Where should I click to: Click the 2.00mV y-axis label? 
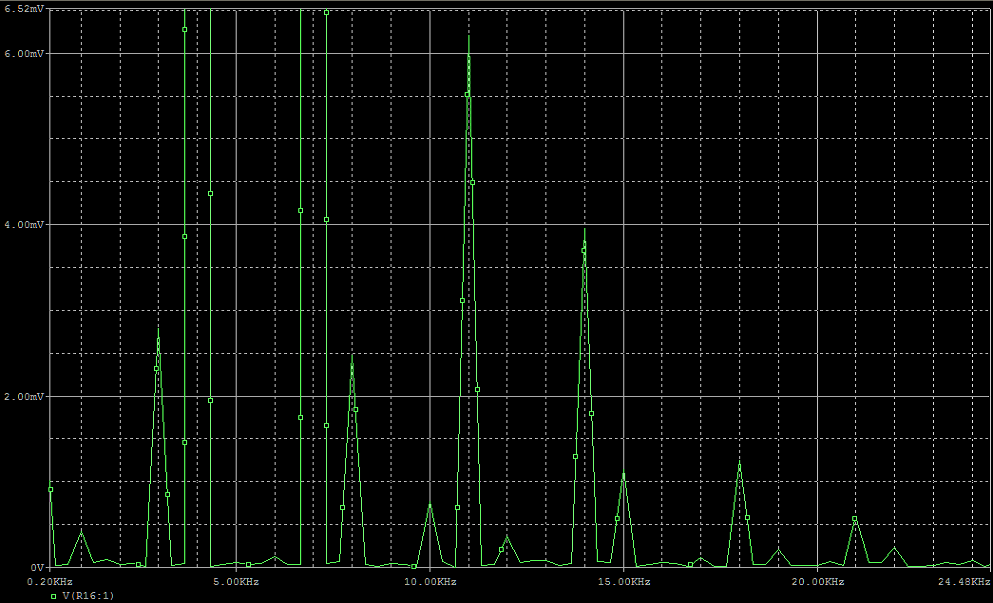[24, 397]
